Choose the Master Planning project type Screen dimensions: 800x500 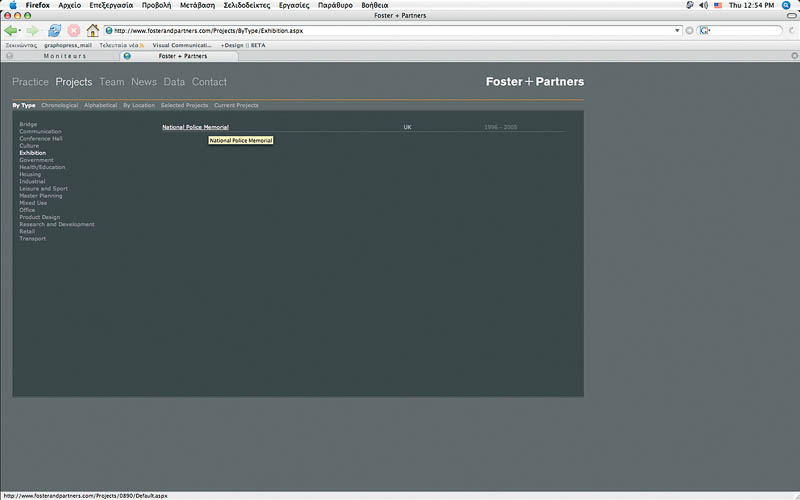tap(41, 196)
